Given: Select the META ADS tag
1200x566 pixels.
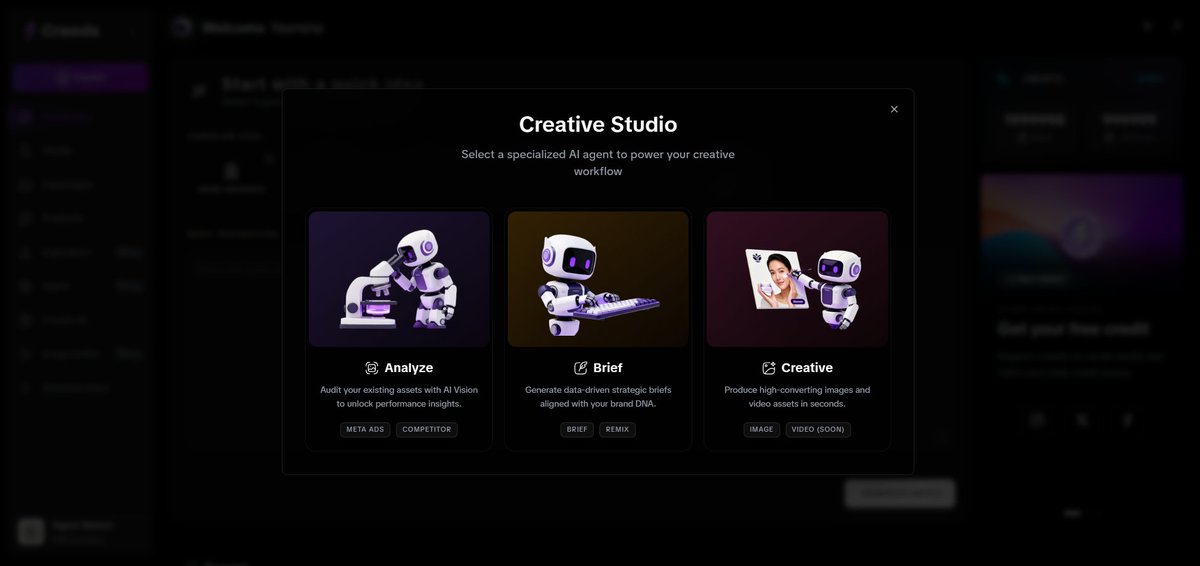Looking at the screenshot, I should (x=365, y=430).
